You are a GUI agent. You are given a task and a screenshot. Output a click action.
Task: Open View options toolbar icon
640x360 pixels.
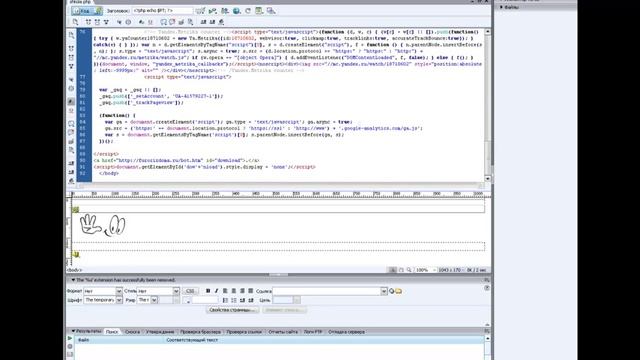(259, 11)
